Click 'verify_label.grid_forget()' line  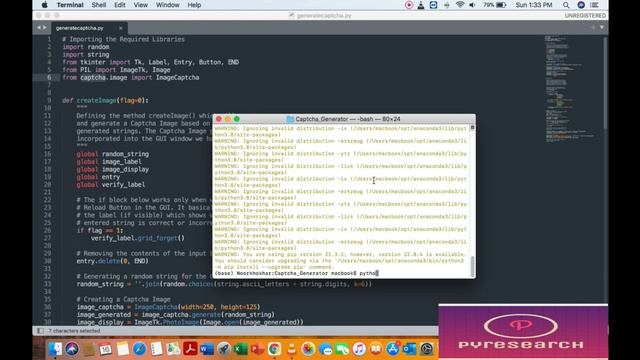click(x=138, y=238)
